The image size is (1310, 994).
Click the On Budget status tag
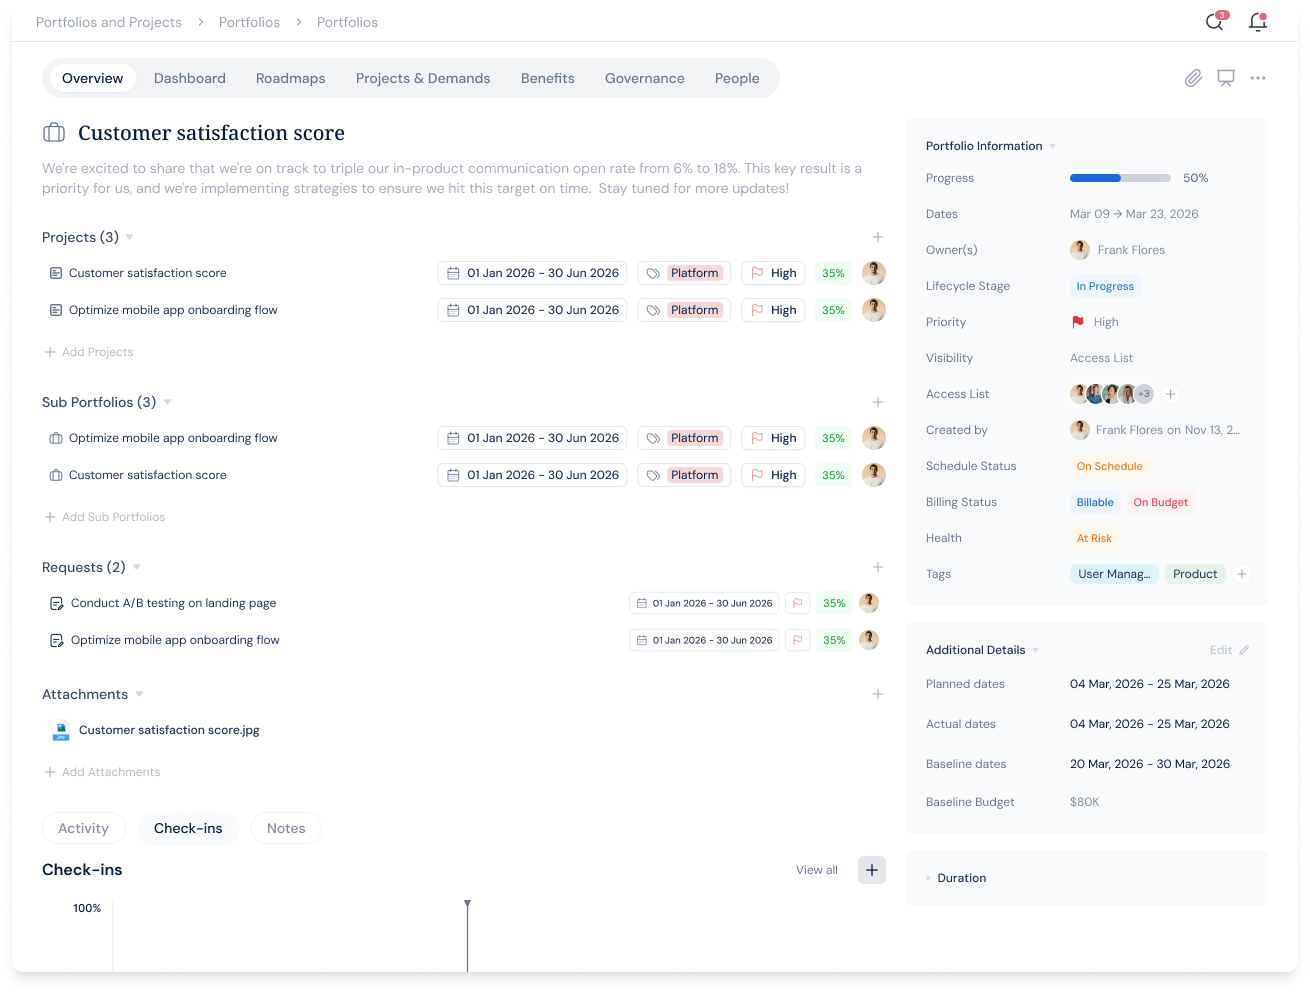(1161, 502)
